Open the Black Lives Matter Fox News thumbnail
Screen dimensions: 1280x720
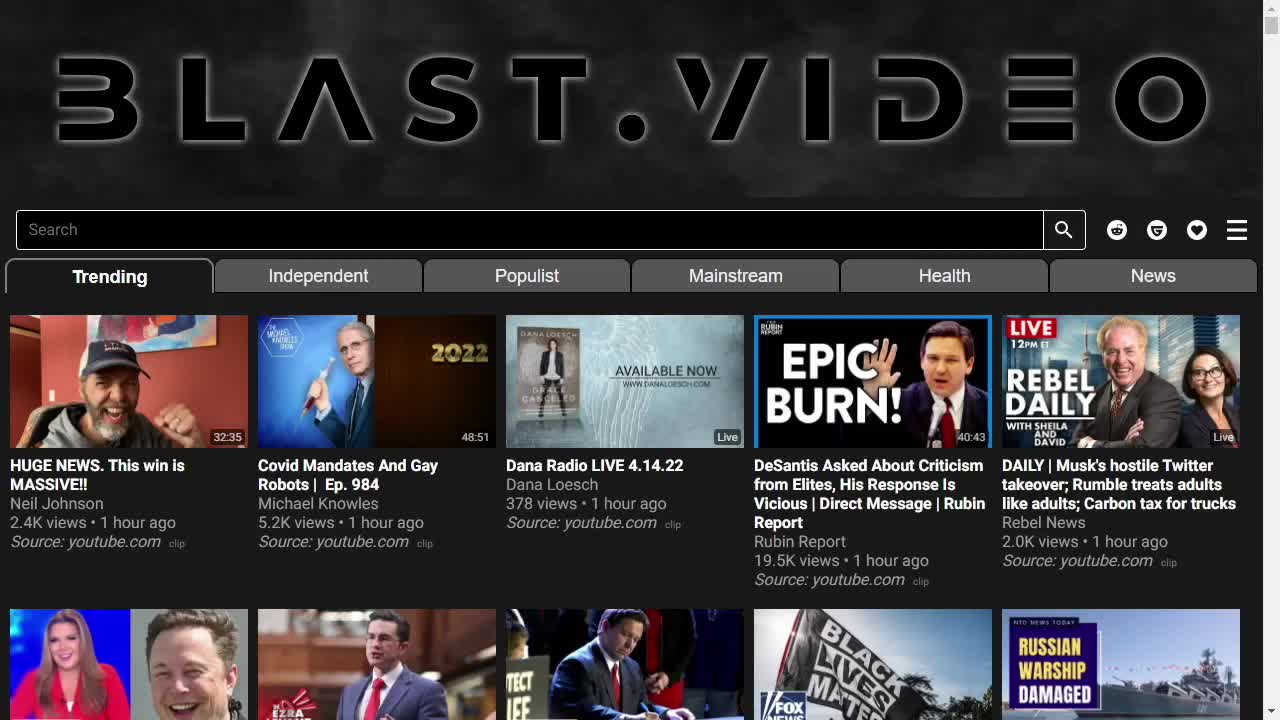pos(873,664)
